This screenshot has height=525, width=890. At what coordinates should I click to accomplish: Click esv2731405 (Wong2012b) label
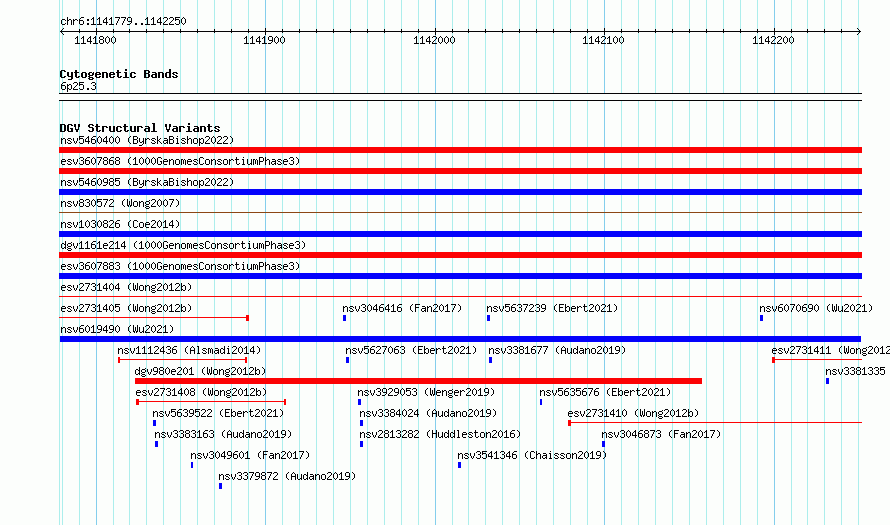[x=126, y=308]
